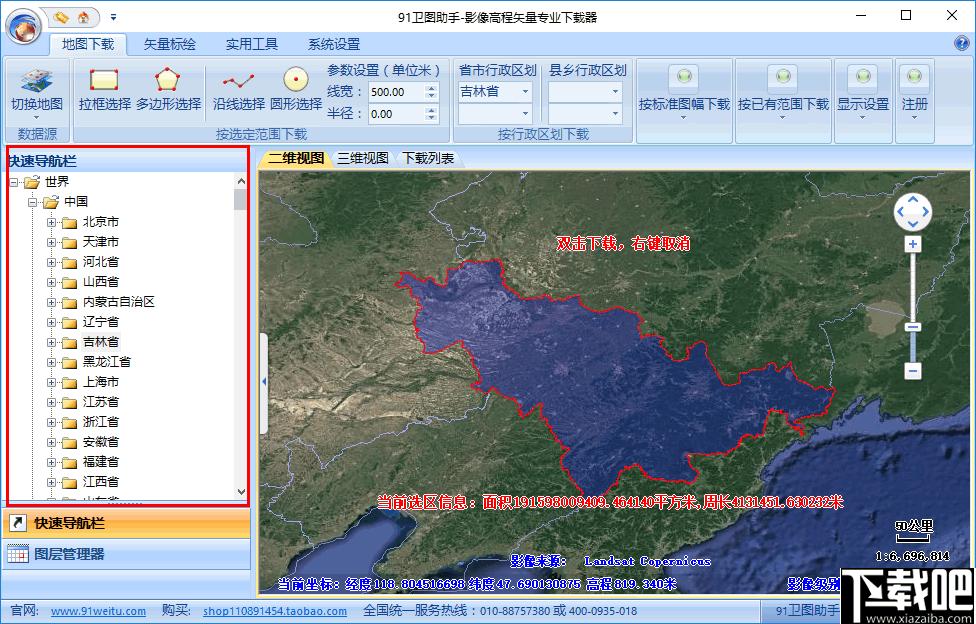This screenshot has width=976, height=624.
Task: Open the 切换地图 dropdown arrow
Action: point(37,118)
